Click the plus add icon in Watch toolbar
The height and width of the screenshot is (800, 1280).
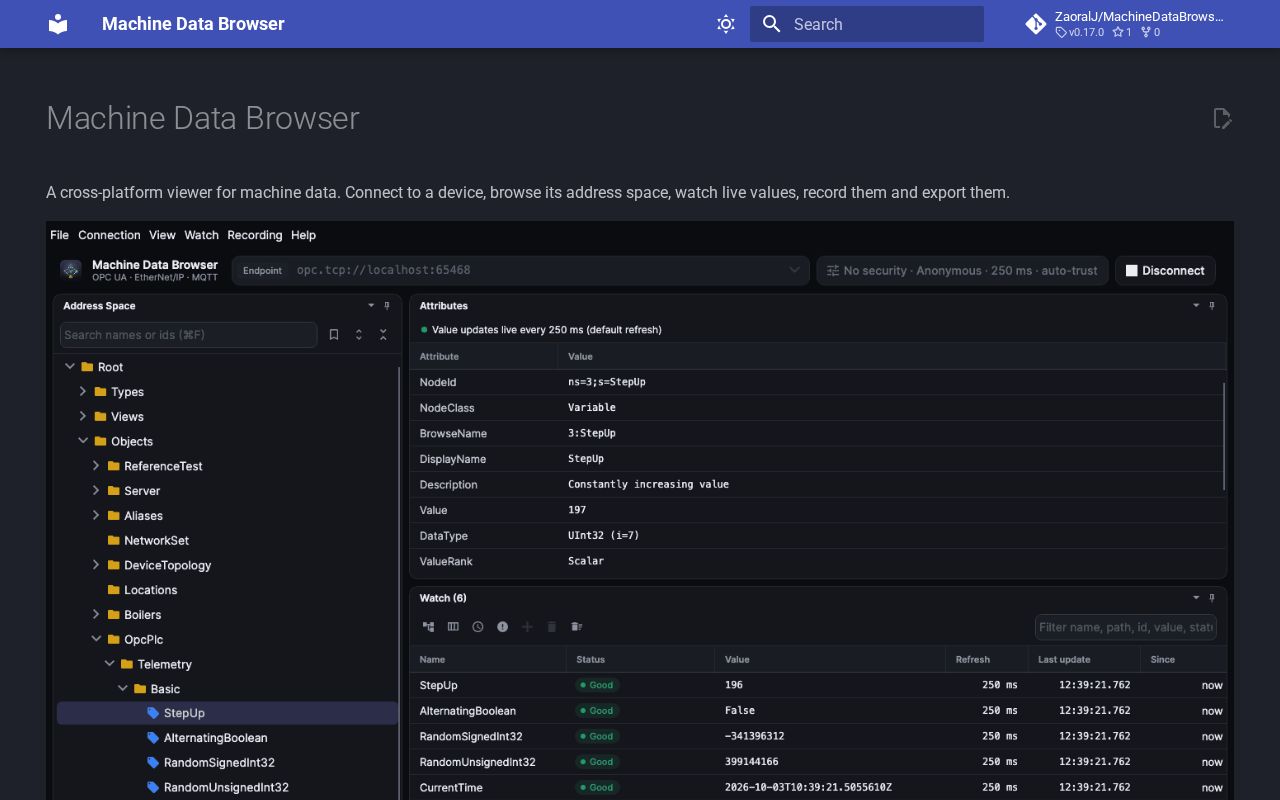(x=527, y=627)
